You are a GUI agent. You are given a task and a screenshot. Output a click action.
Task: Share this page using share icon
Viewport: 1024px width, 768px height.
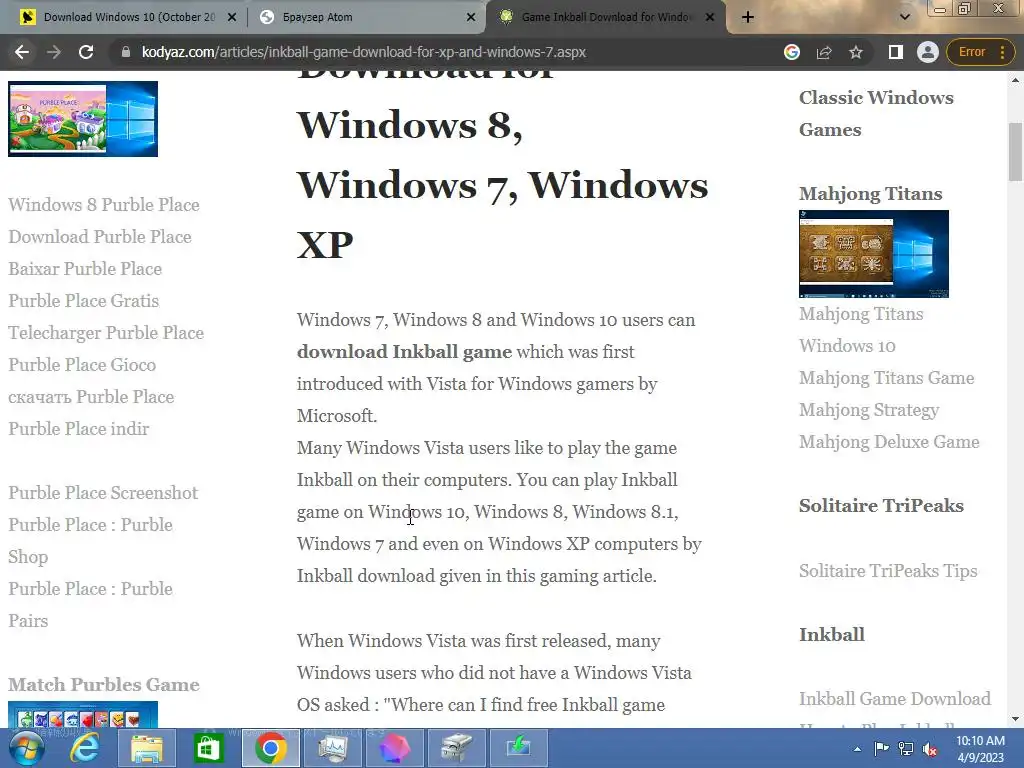(x=824, y=52)
